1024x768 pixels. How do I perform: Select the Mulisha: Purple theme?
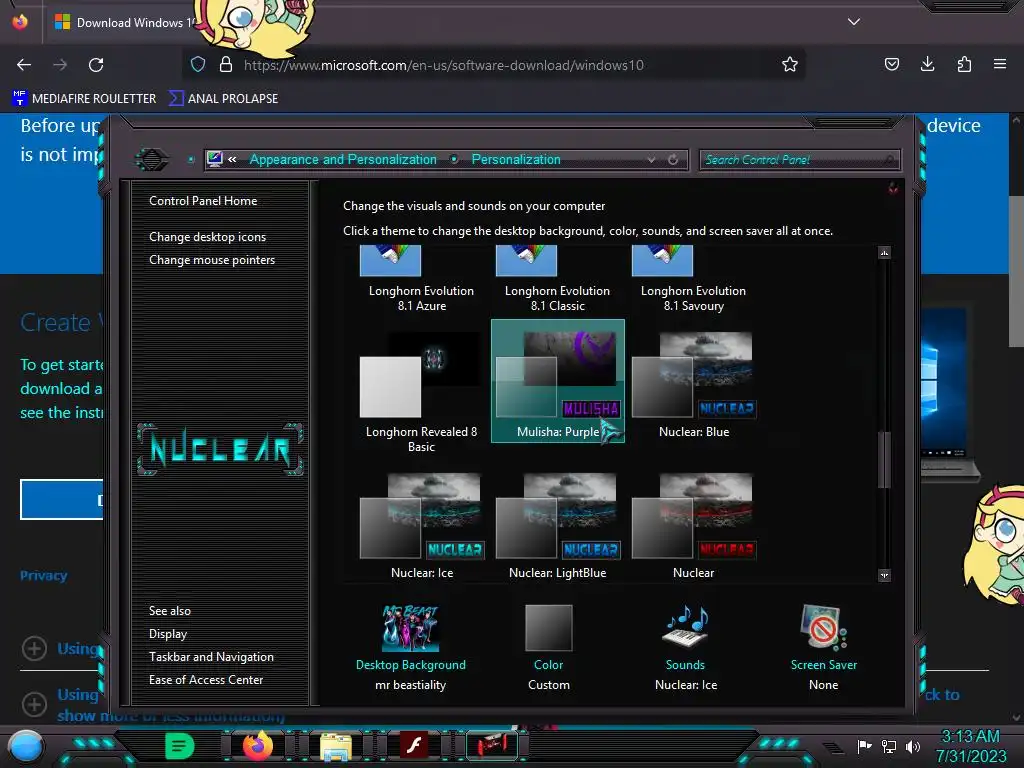coord(558,381)
